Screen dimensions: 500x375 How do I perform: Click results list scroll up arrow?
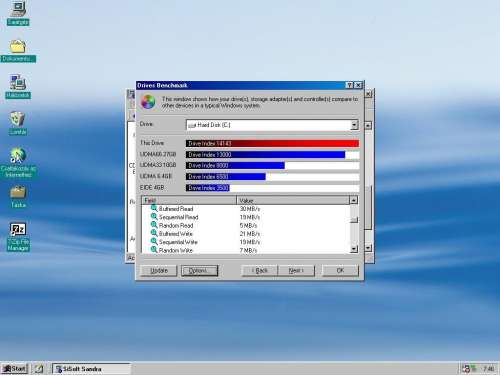pyautogui.click(x=354, y=200)
